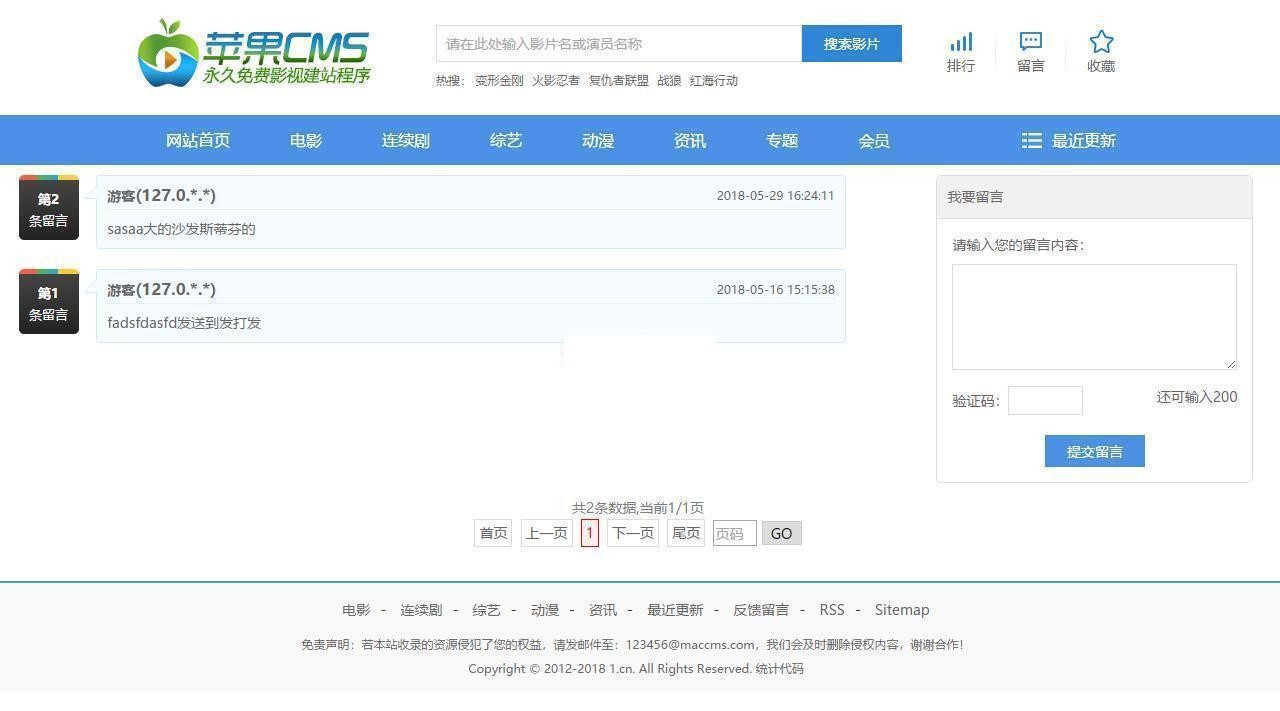This screenshot has width=1280, height=711.
Task: Open the 动漫 section
Action: [597, 140]
